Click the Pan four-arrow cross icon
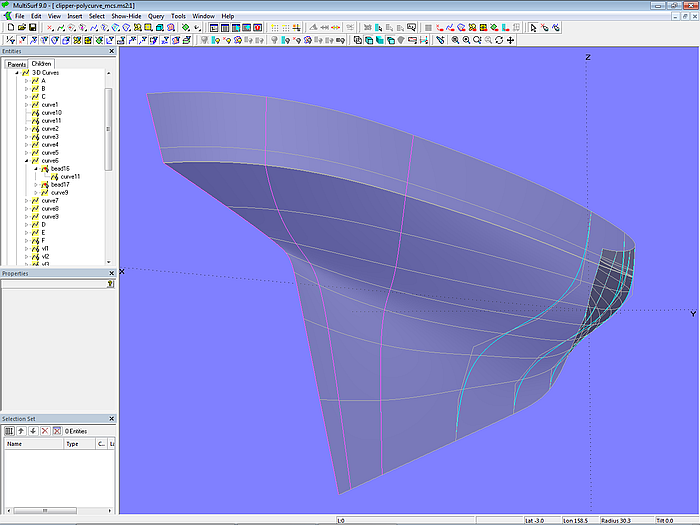Image resolution: width=700 pixels, height=525 pixels. [511, 40]
